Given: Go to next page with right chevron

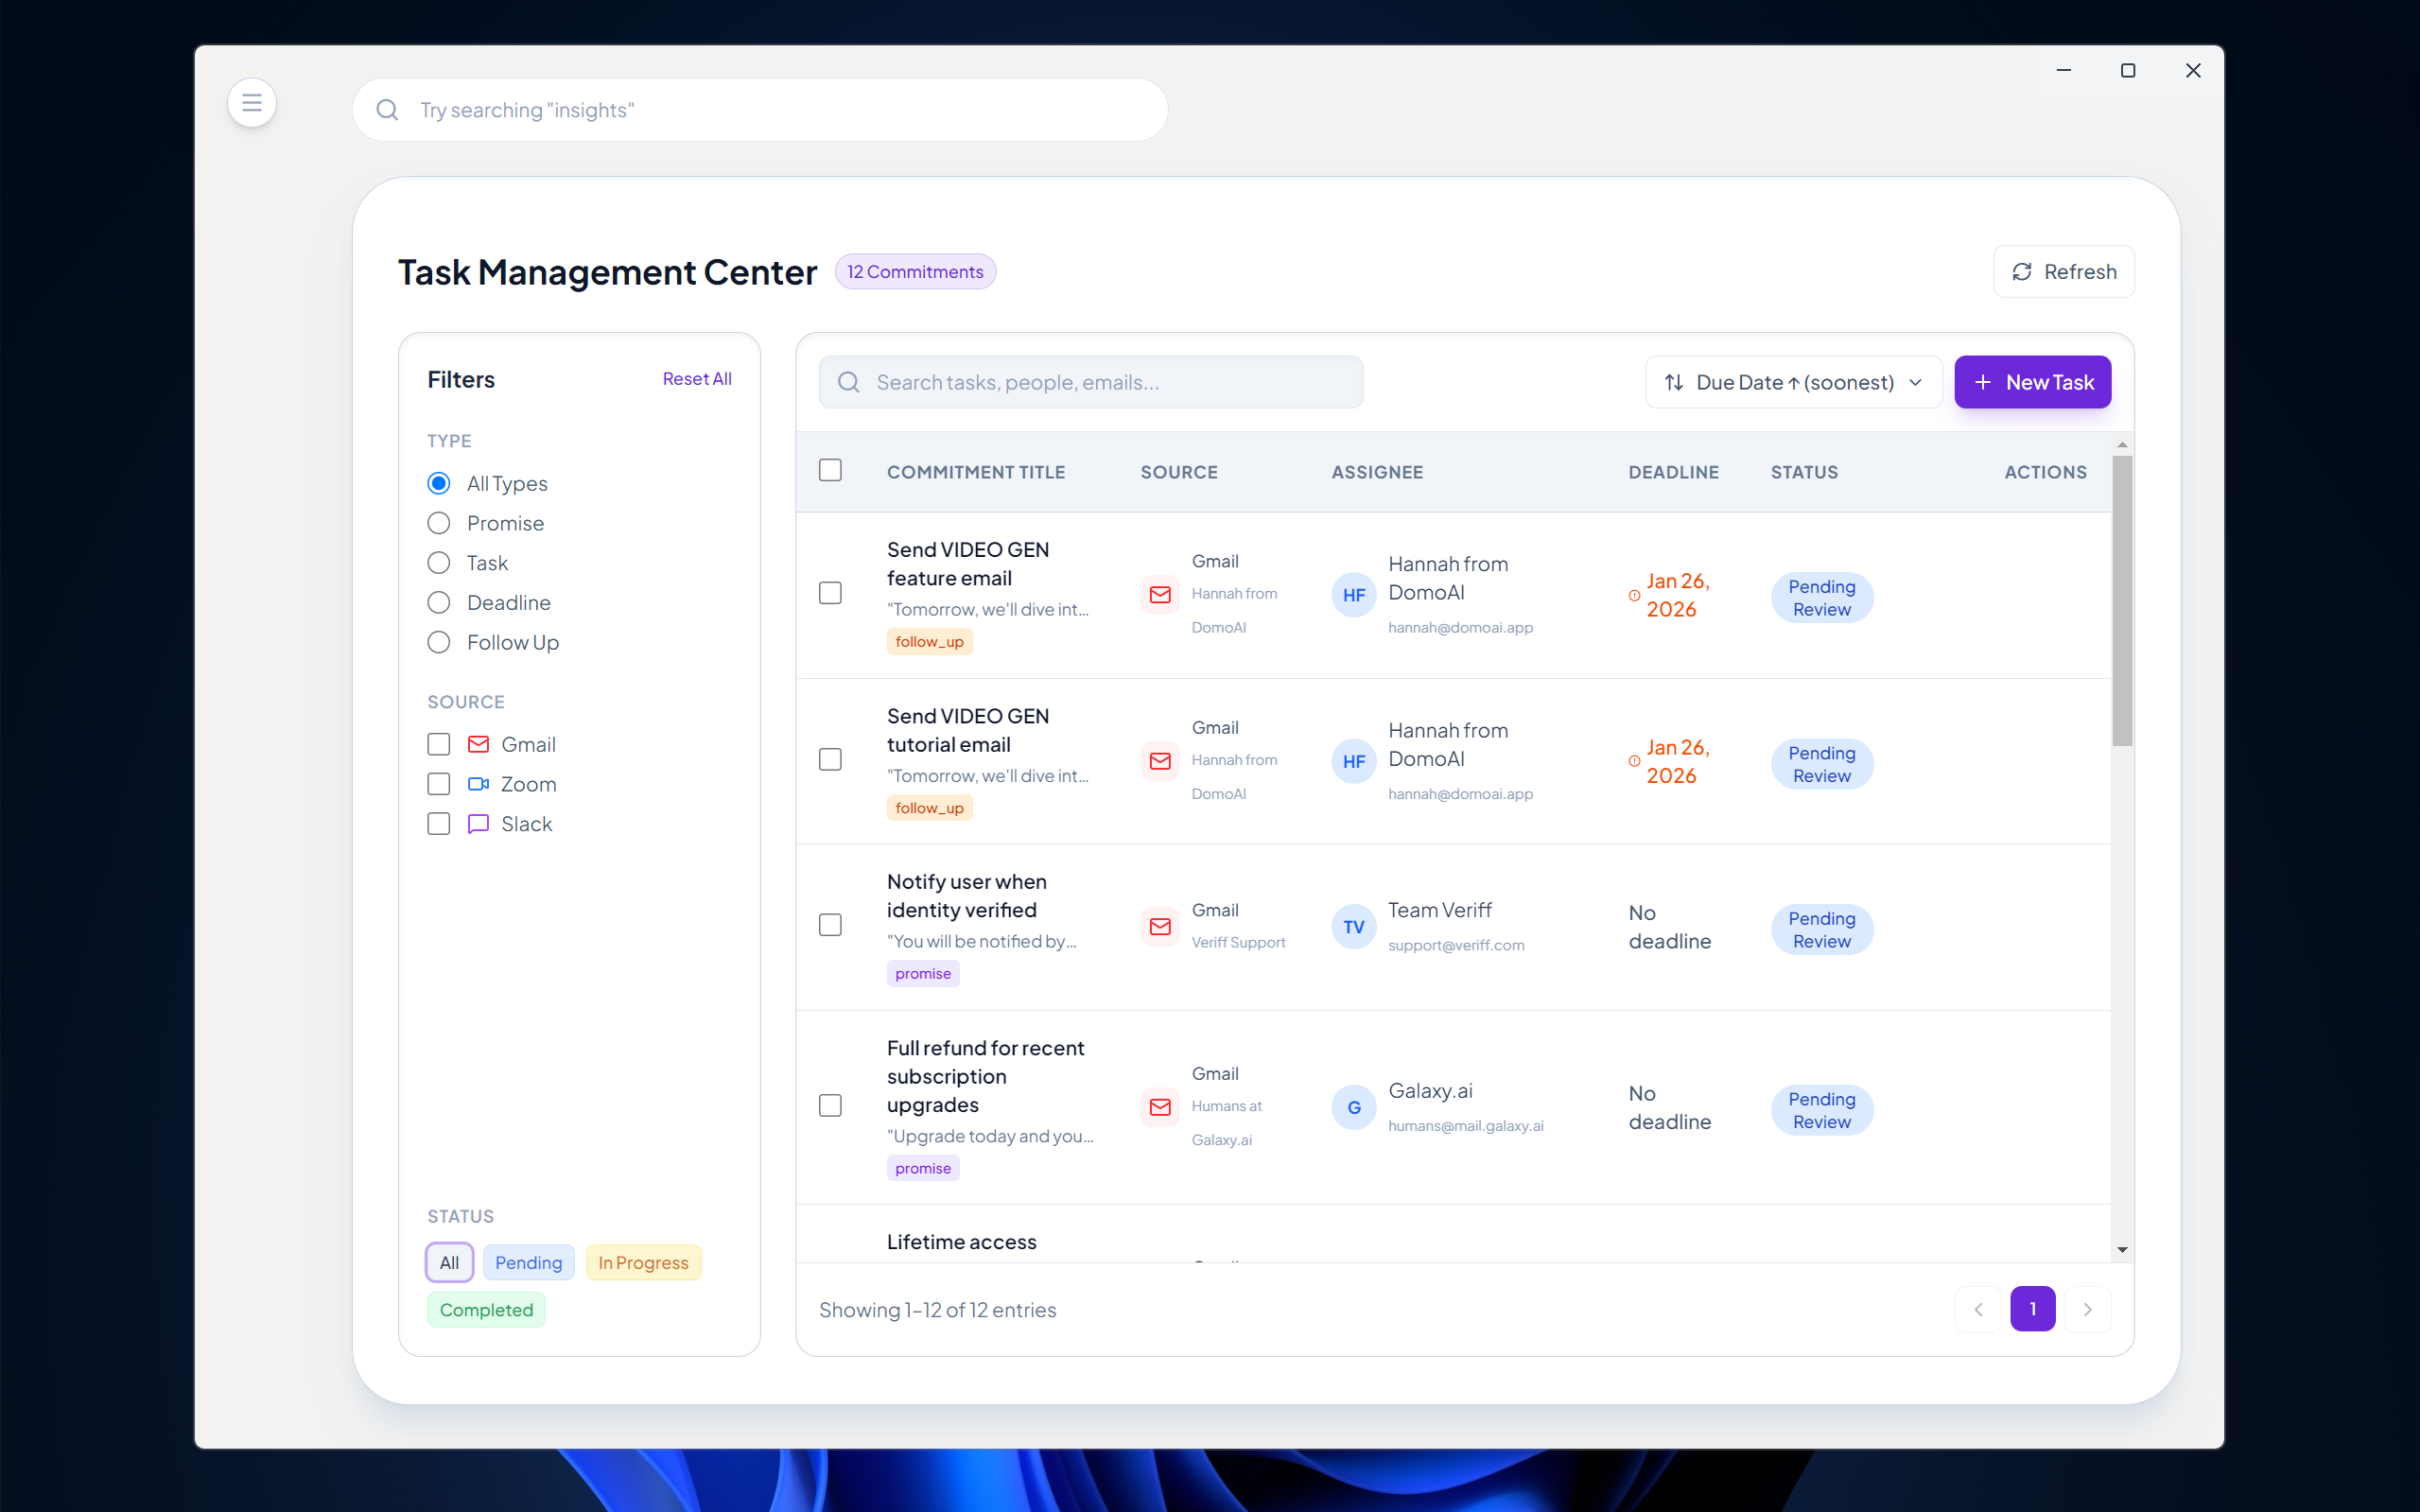Looking at the screenshot, I should [2087, 1309].
